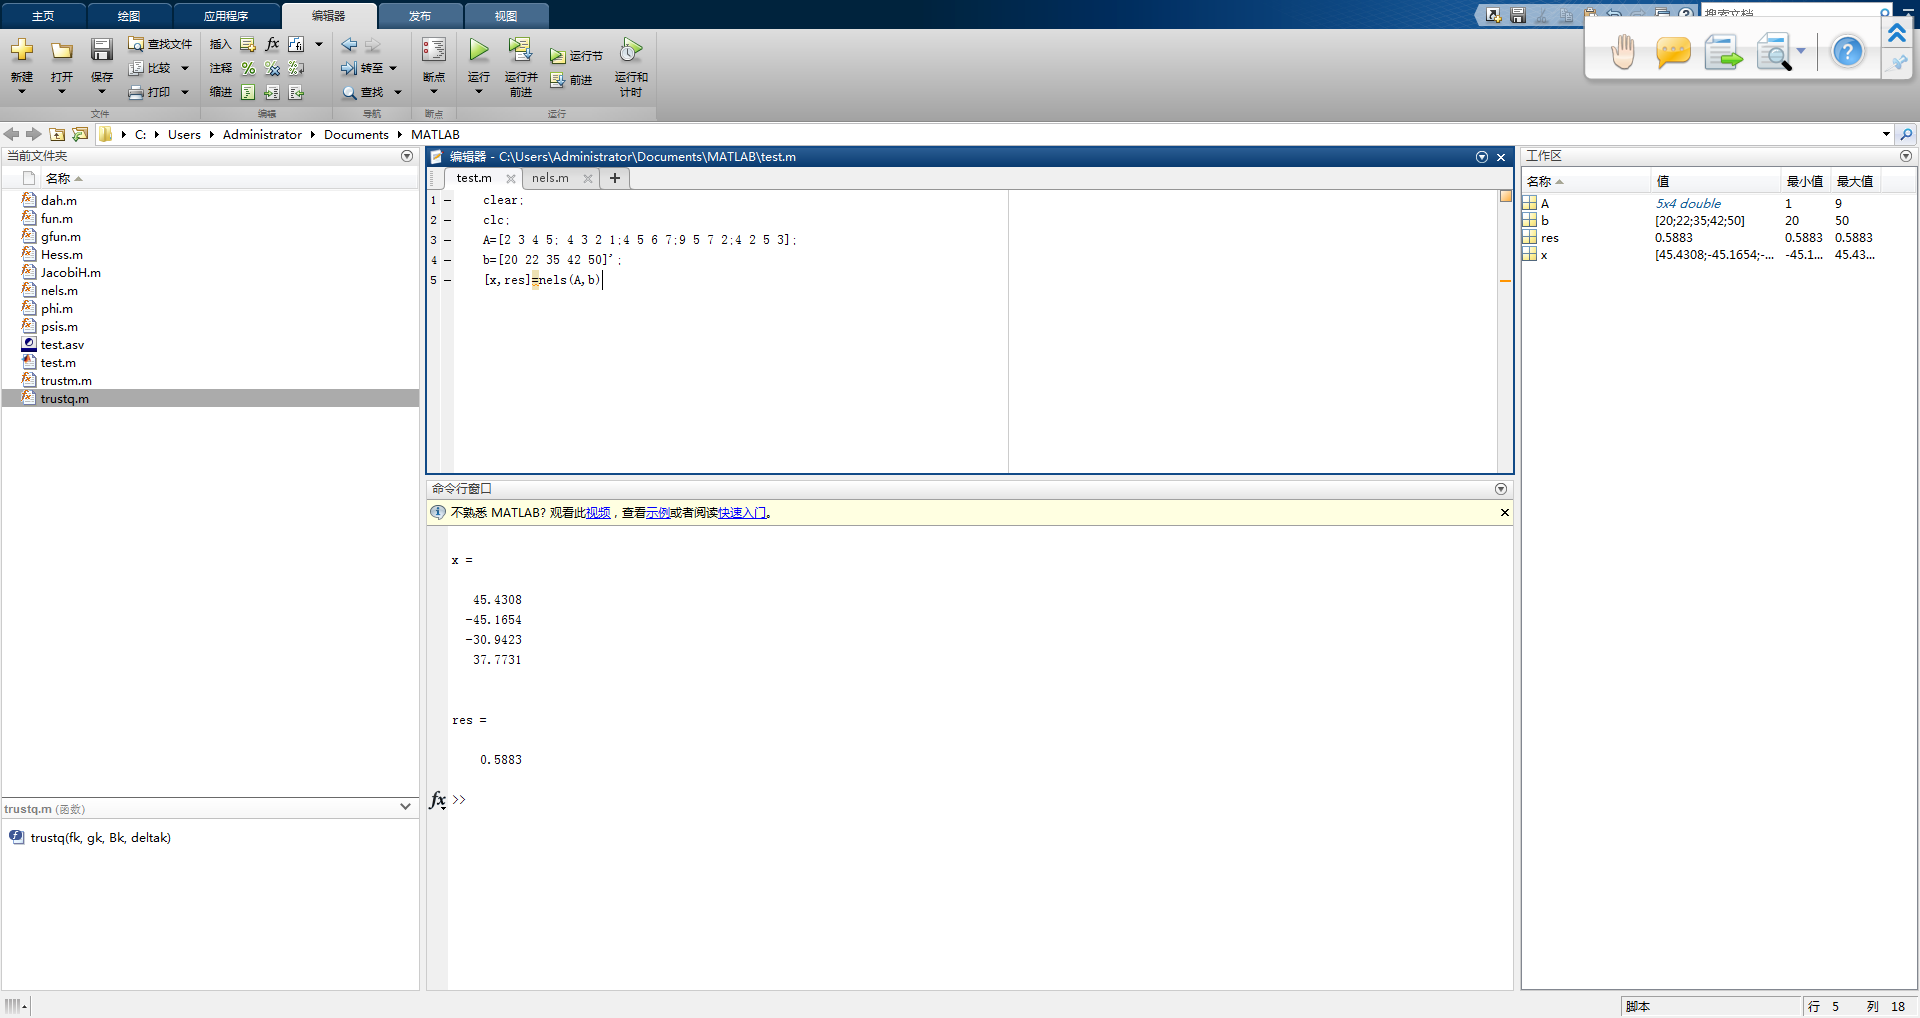Expand the trustq.m details panel chevron

pos(405,807)
